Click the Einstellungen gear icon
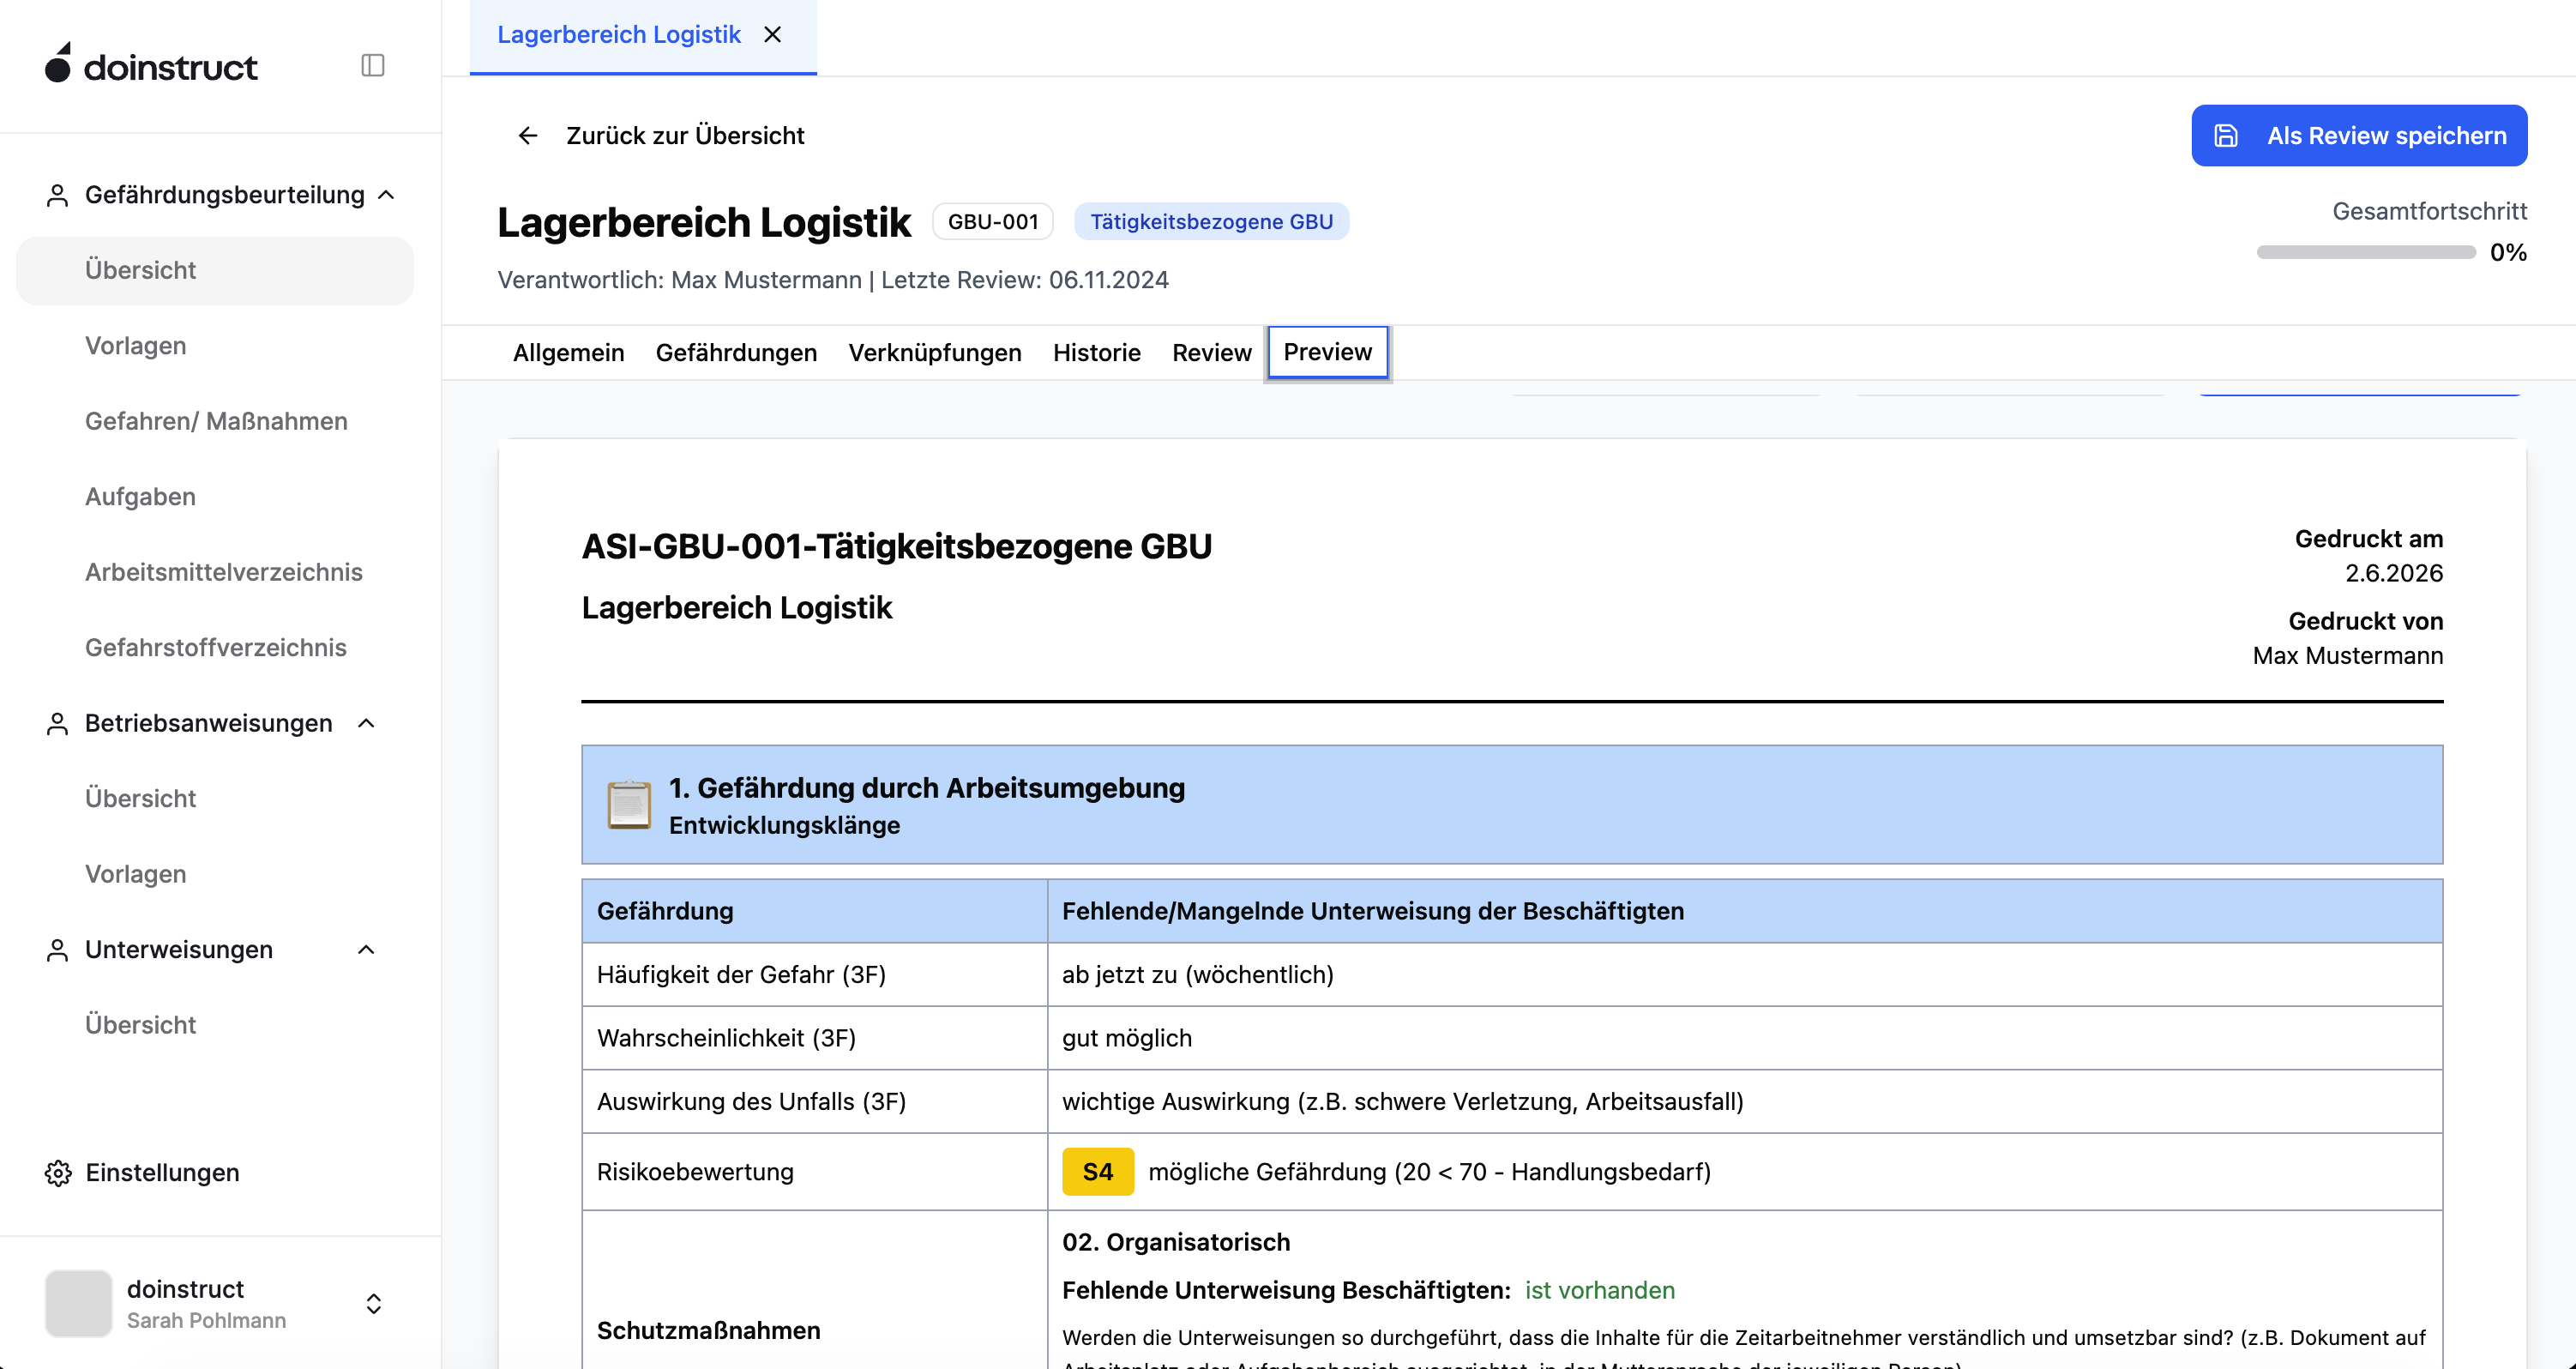This screenshot has width=2576, height=1369. tap(58, 1173)
